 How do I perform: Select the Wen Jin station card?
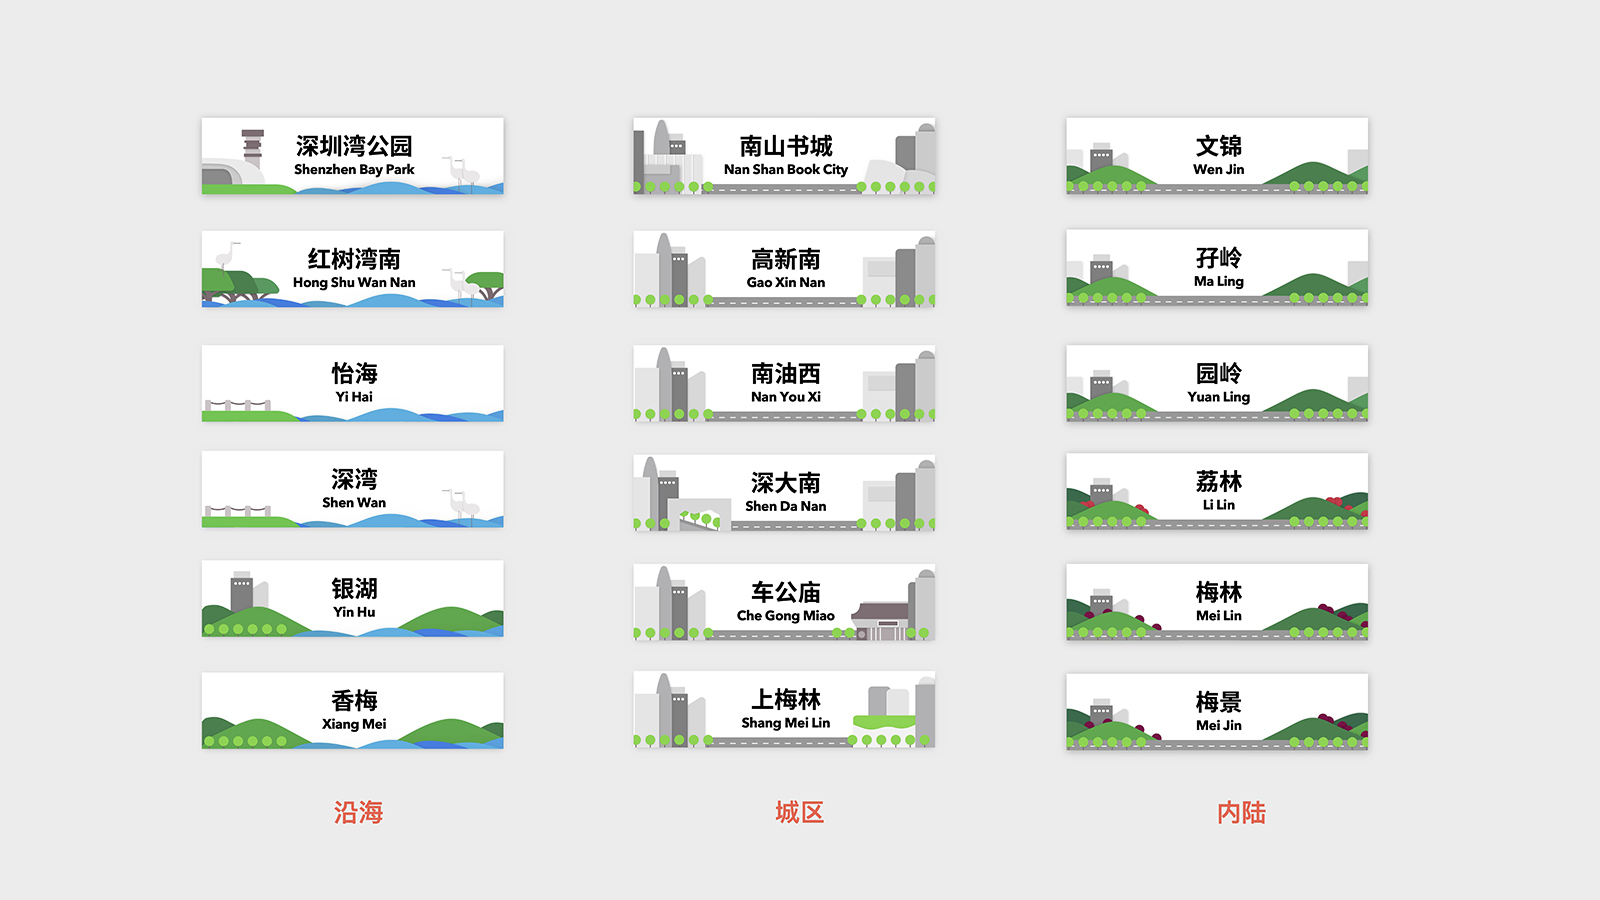(x=1217, y=156)
